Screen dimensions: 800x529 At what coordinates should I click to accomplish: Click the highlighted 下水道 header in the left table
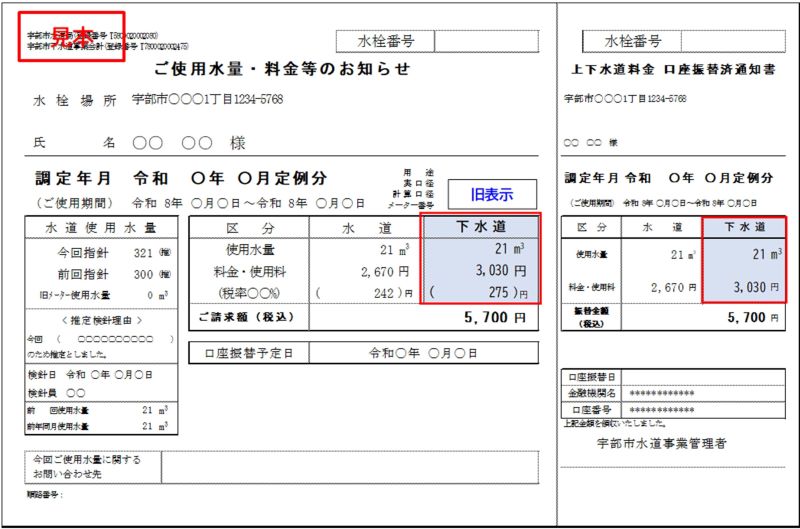(x=480, y=226)
